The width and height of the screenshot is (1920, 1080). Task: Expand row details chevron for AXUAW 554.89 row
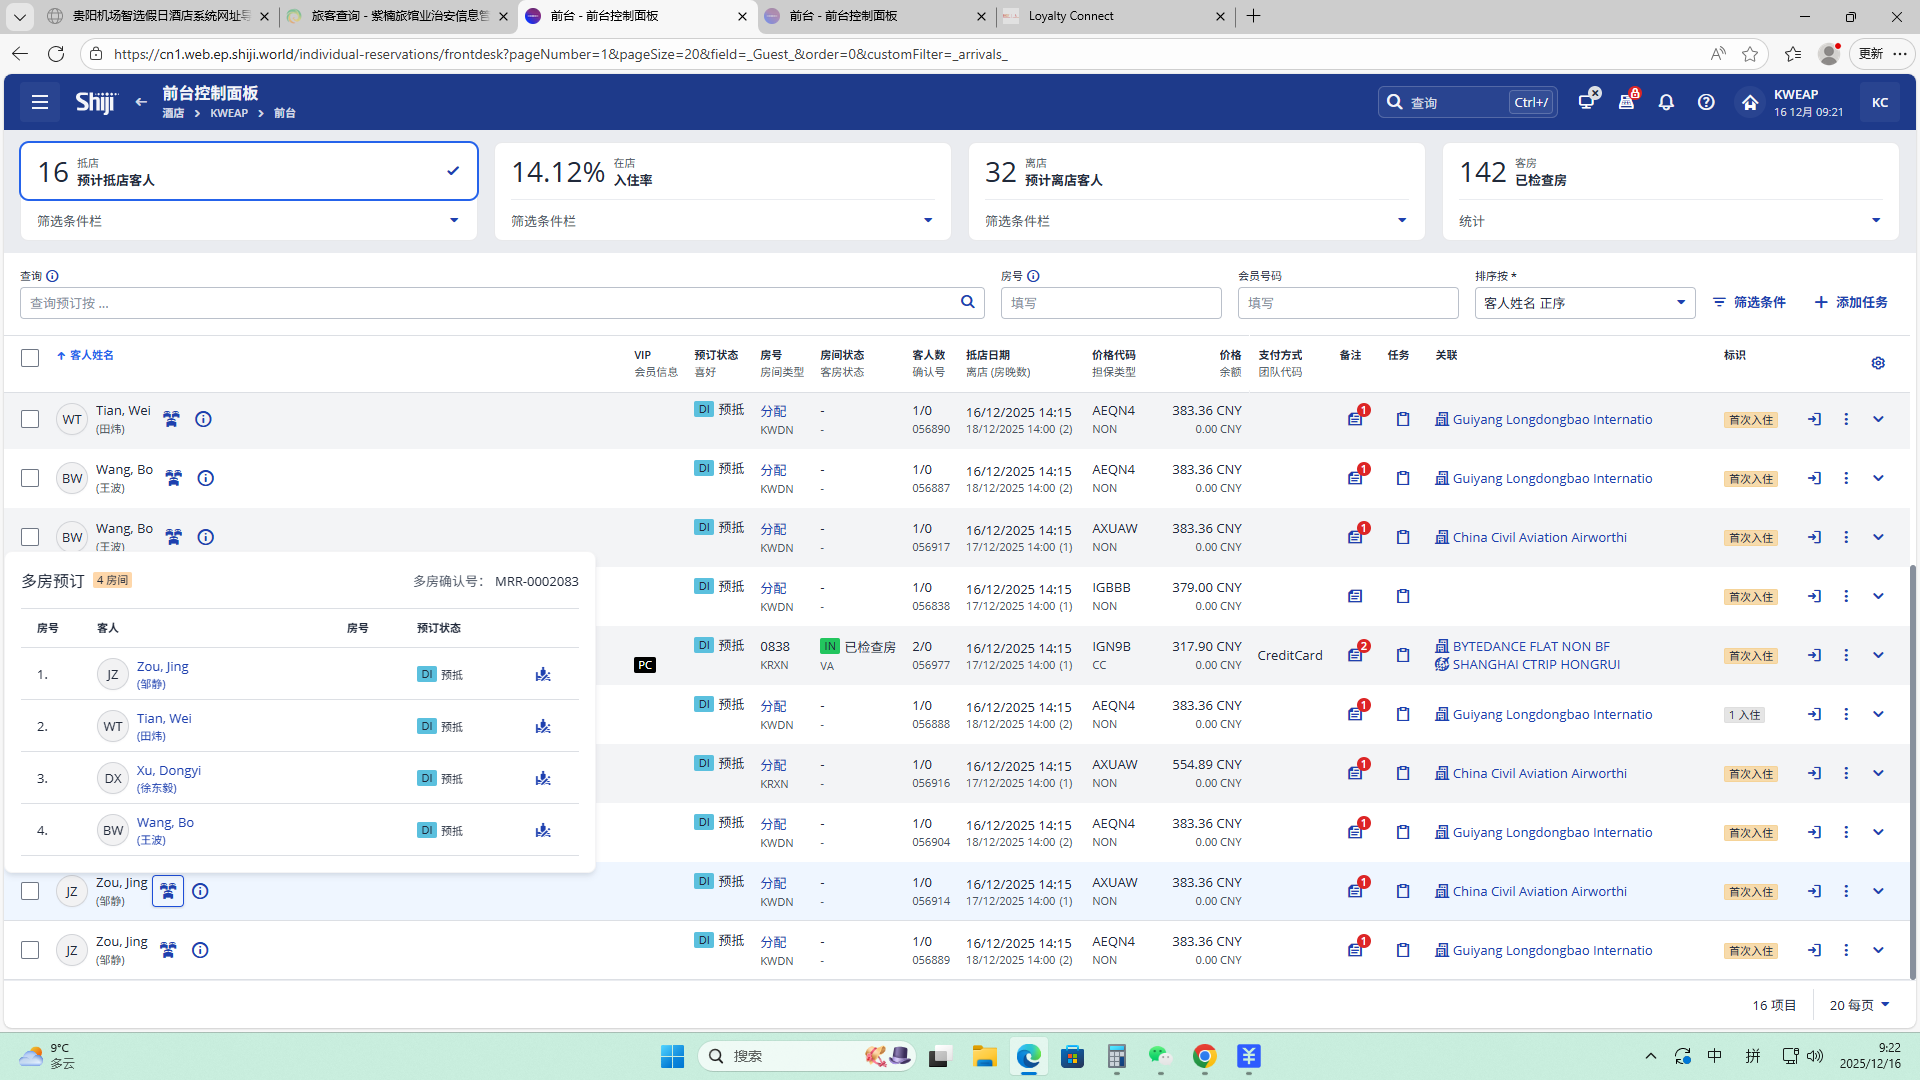click(x=1878, y=773)
